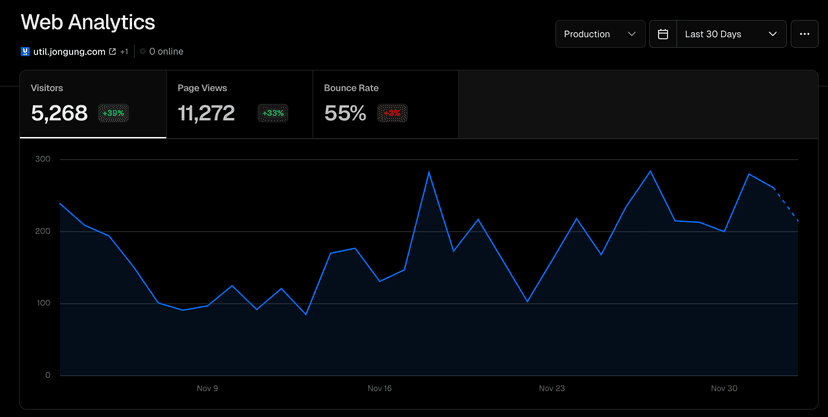Switch to the Visitors tab
The width and height of the screenshot is (828, 417).
coord(93,104)
